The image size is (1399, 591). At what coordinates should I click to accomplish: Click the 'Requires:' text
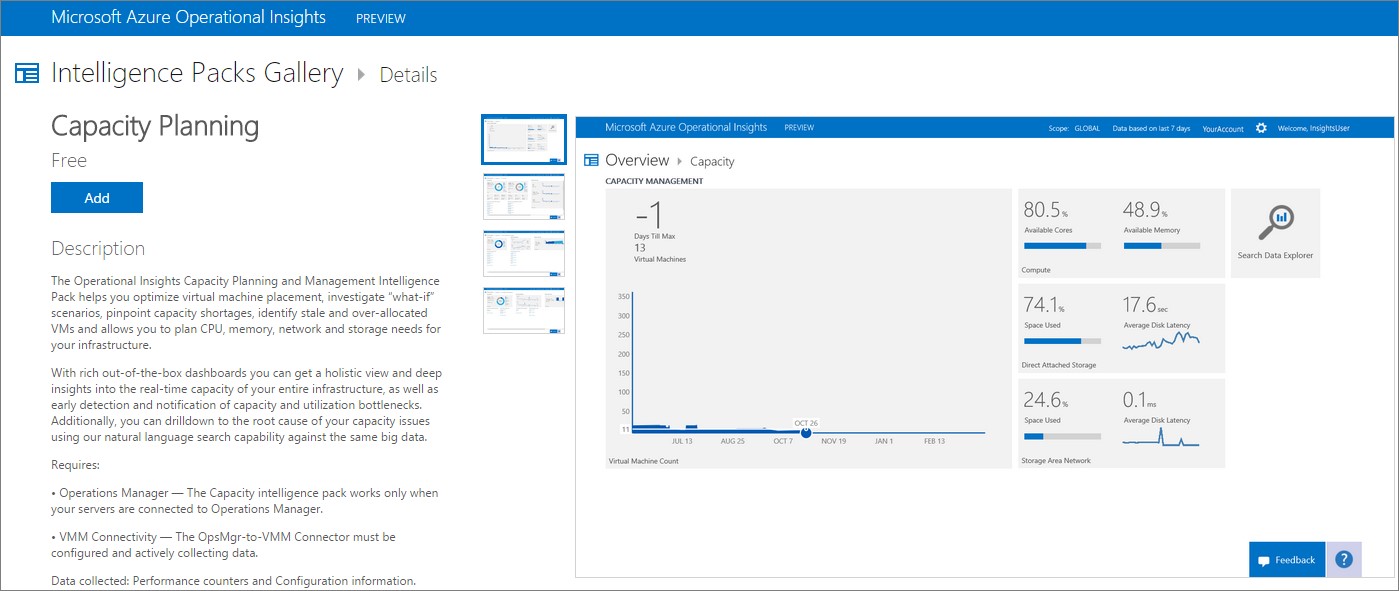tap(75, 465)
